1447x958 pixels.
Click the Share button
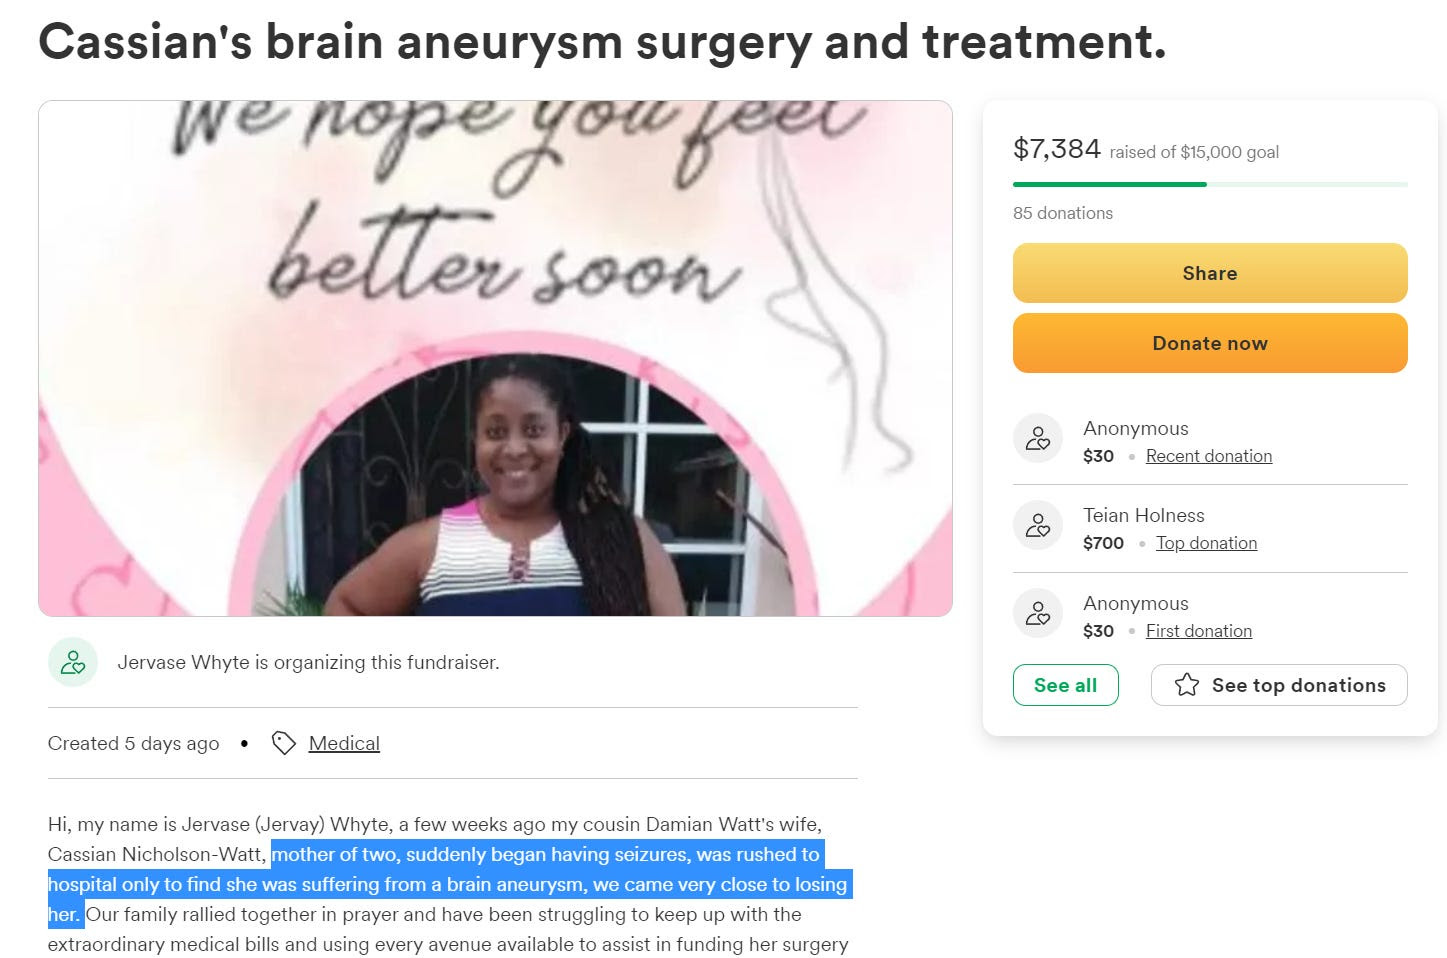coord(1210,273)
